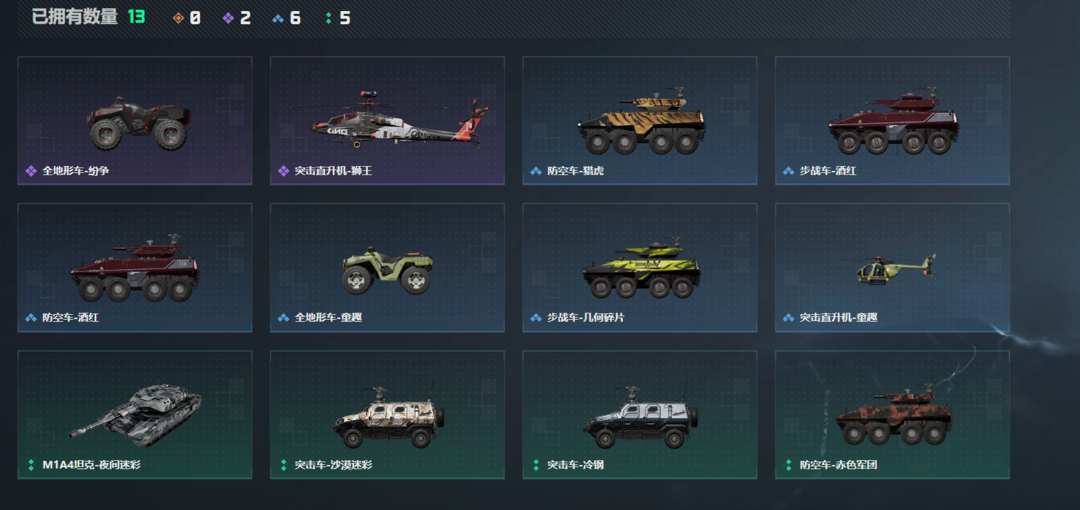Click green rarity icon beside M1A4坦克-夜间迷彩
This screenshot has height=510, width=1080.
point(30,465)
